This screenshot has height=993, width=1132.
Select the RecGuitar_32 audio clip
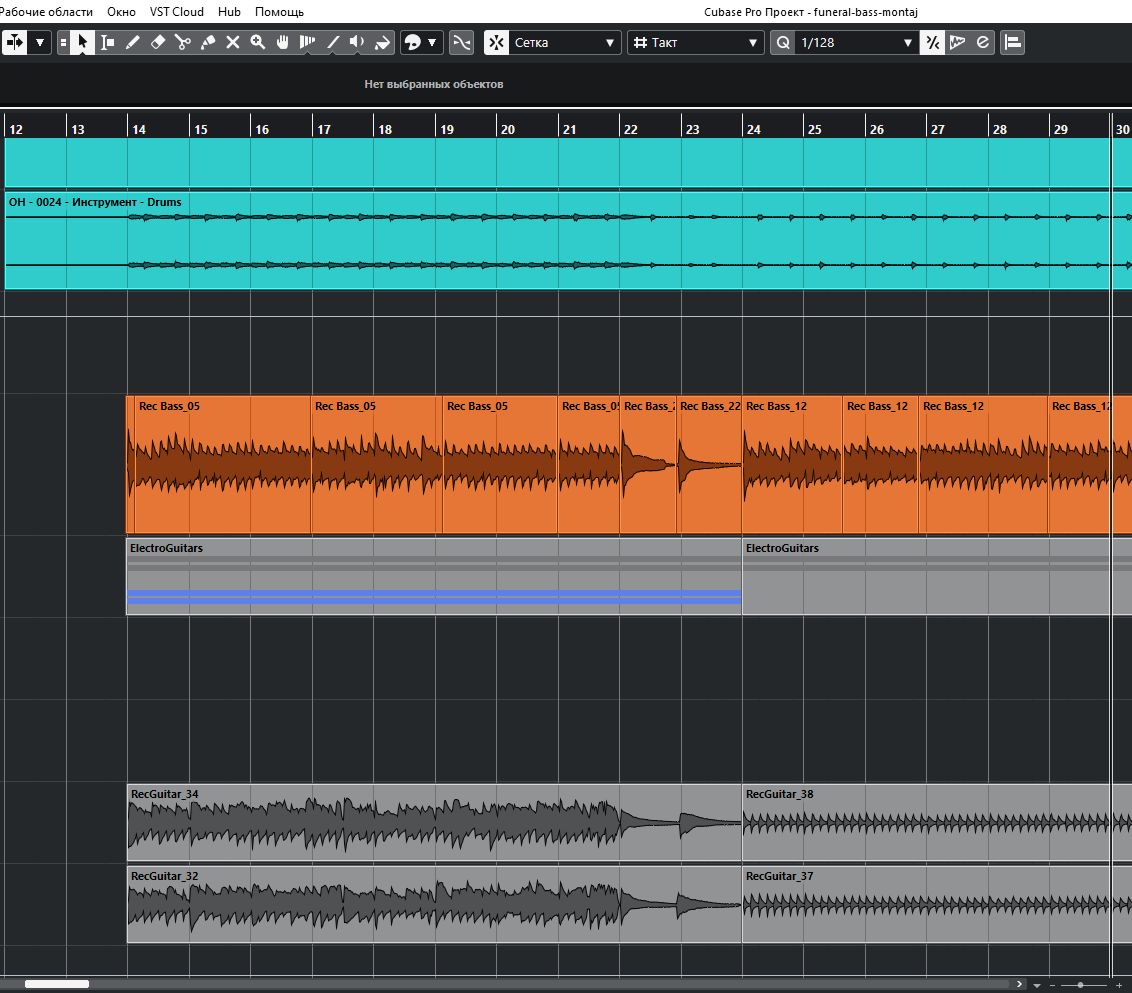click(x=434, y=904)
